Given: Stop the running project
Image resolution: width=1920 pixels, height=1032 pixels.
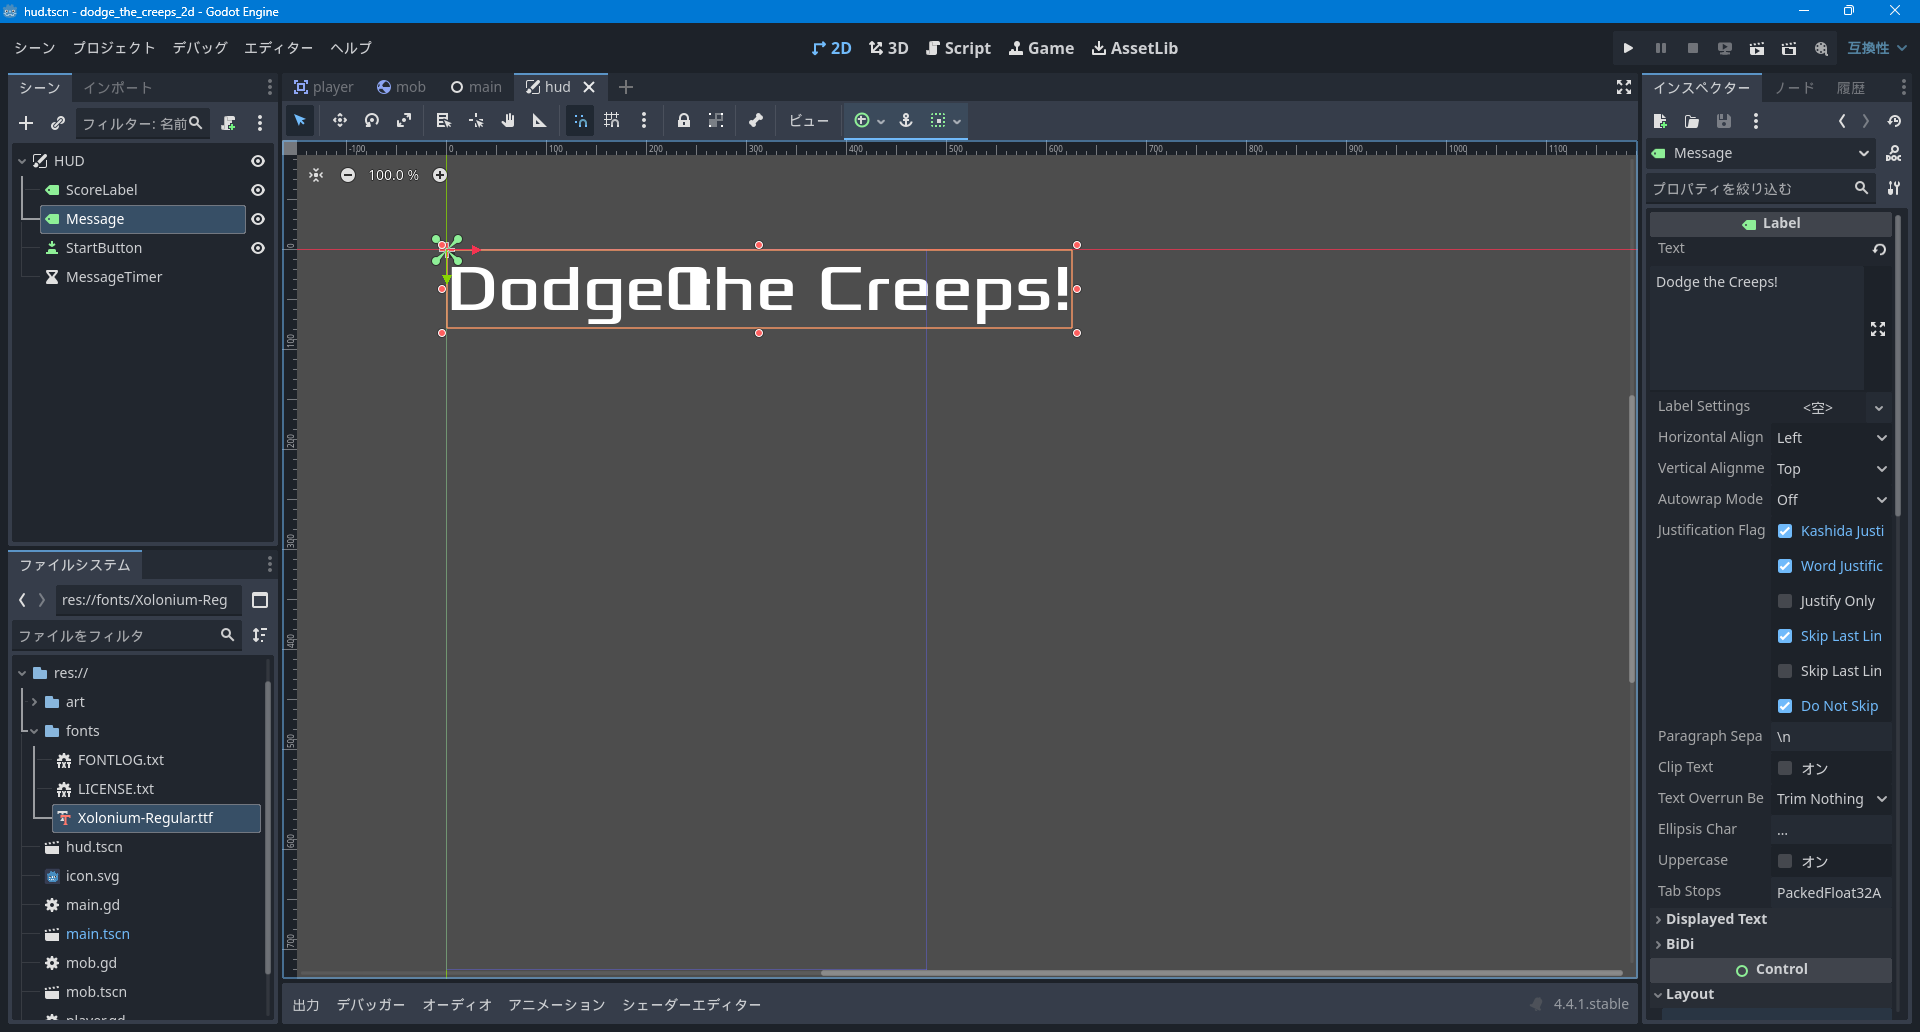Looking at the screenshot, I should 1692,48.
